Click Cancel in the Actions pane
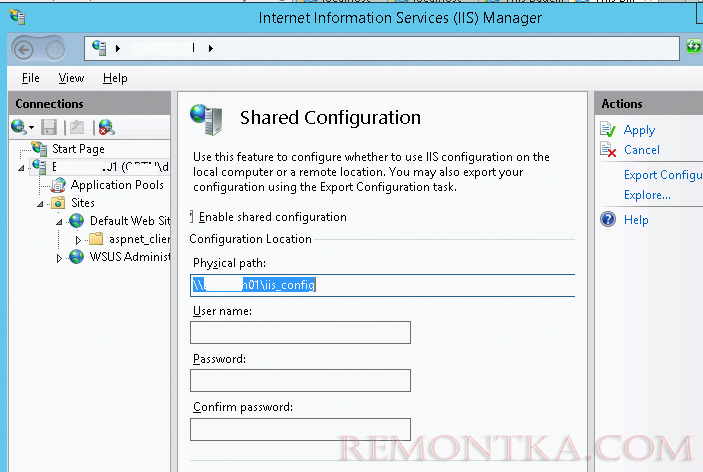This screenshot has width=703, height=472. 642,150
